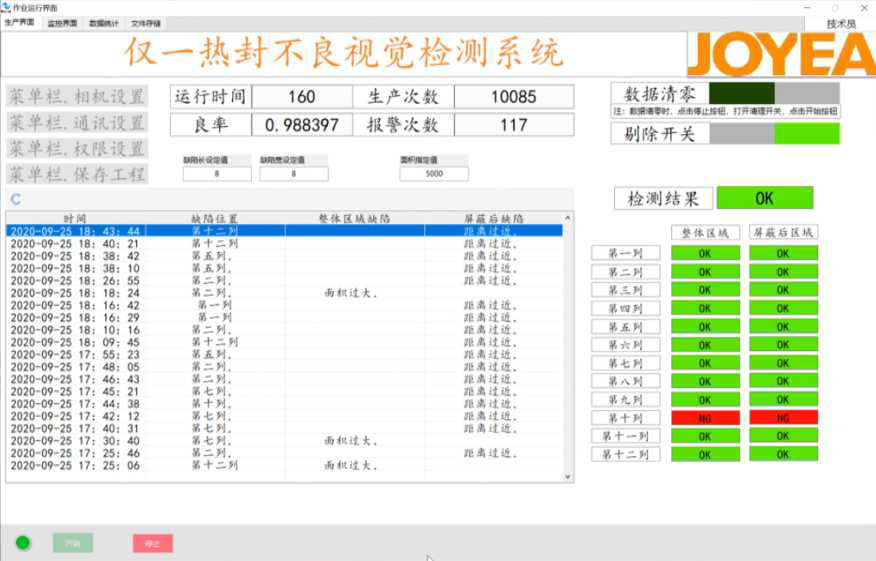The image size is (876, 561).
Task: Click 面积过大 in the 18:18:24 row
Action: (352, 293)
